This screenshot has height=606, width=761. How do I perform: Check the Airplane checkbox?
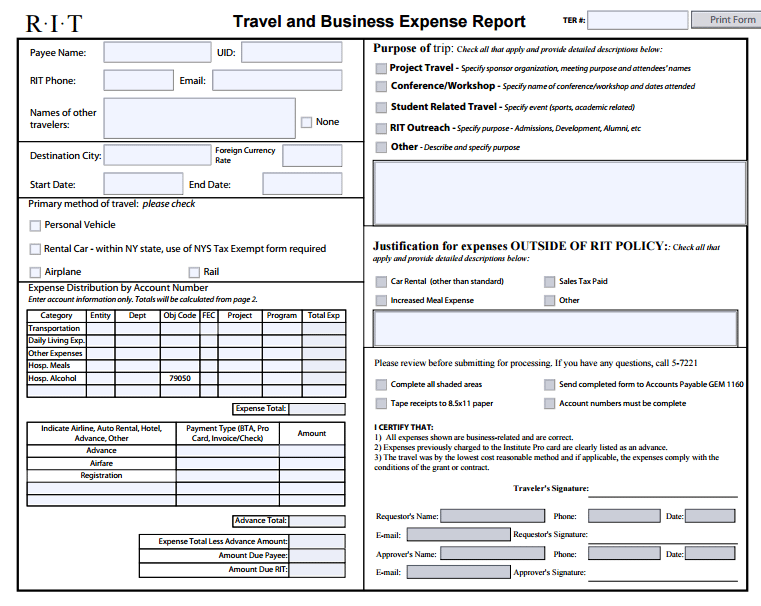point(35,272)
